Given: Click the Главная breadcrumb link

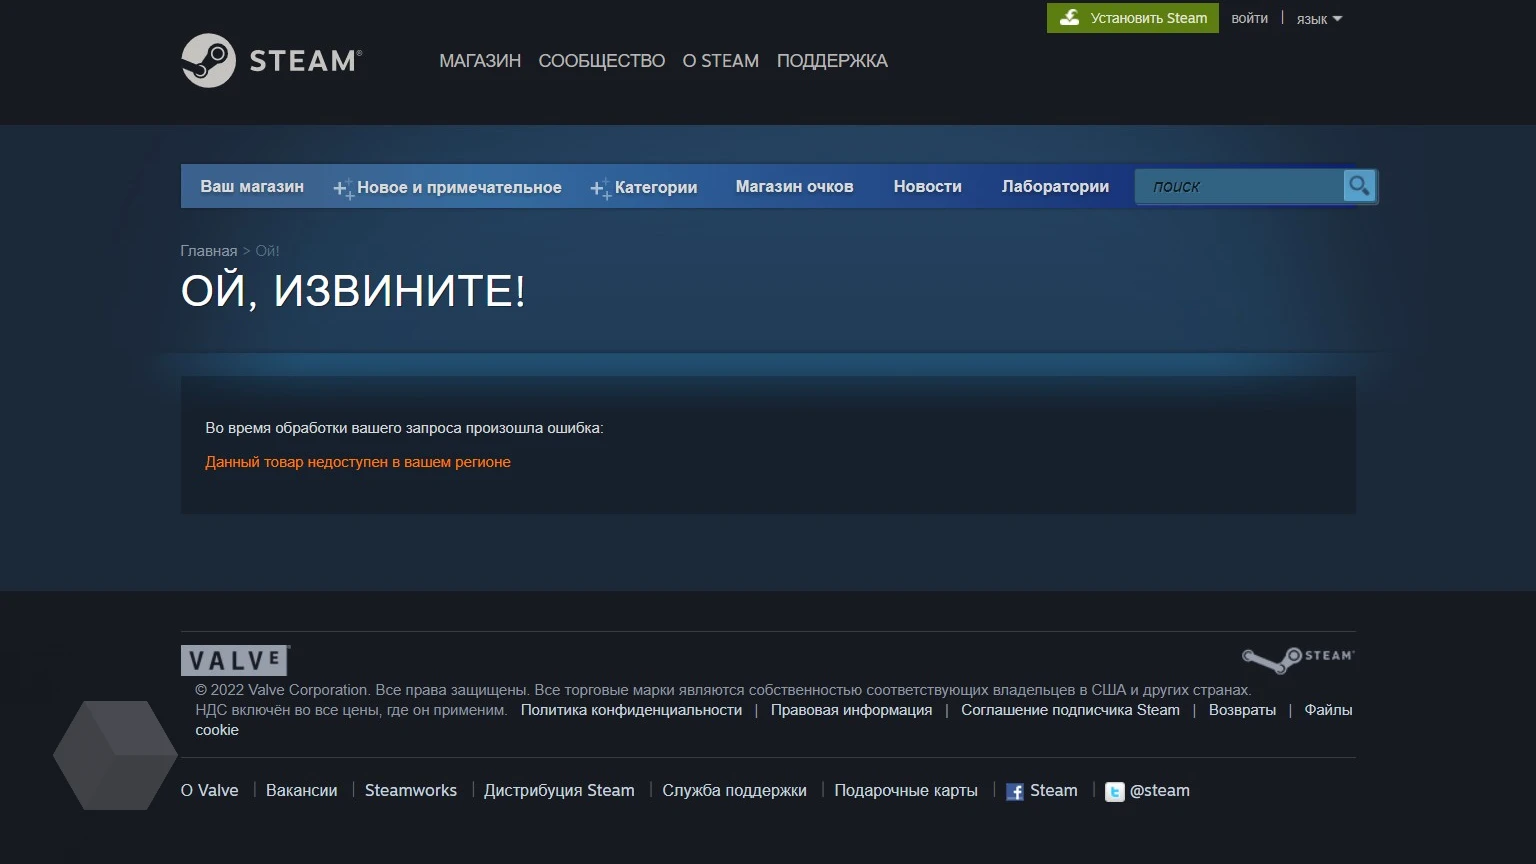Looking at the screenshot, I should pos(209,251).
